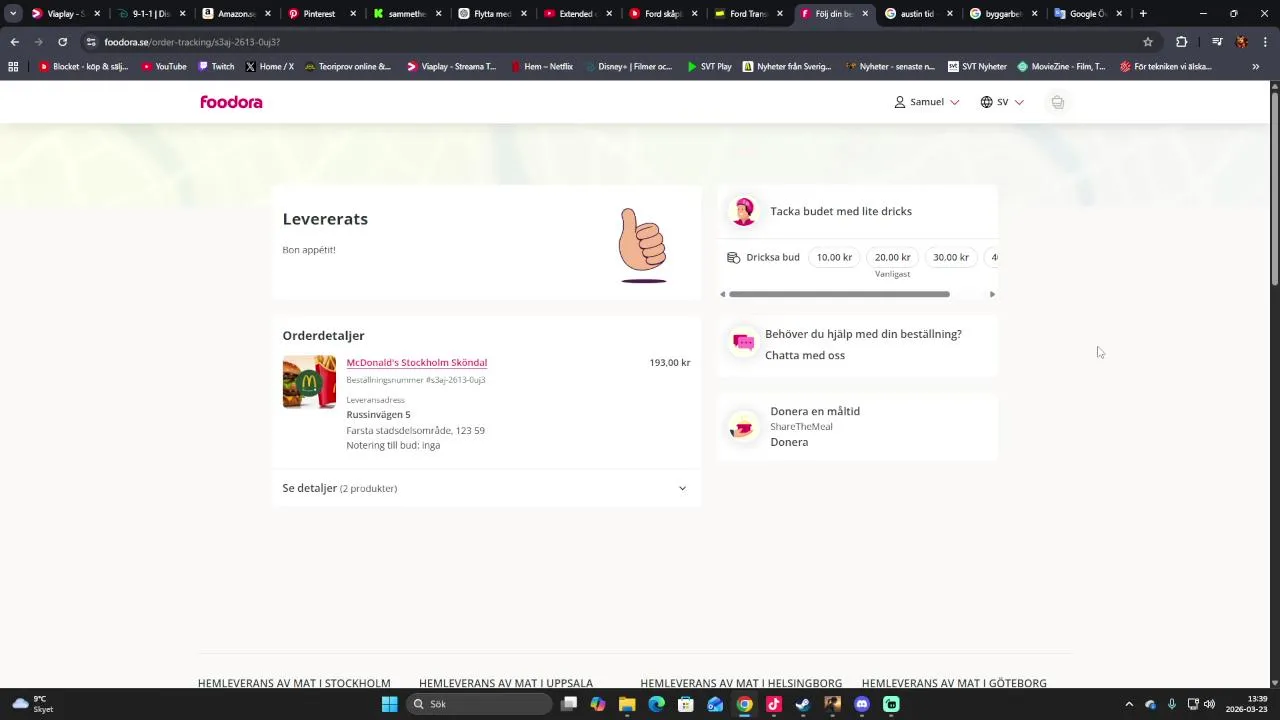Open the weather widget showing 9°C
Screen dimensions: 1280x720
pos(33,704)
